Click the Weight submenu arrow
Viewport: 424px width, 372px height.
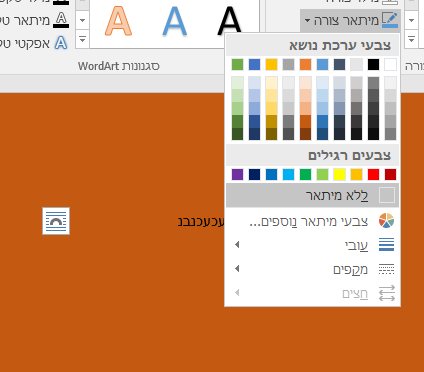(237, 245)
